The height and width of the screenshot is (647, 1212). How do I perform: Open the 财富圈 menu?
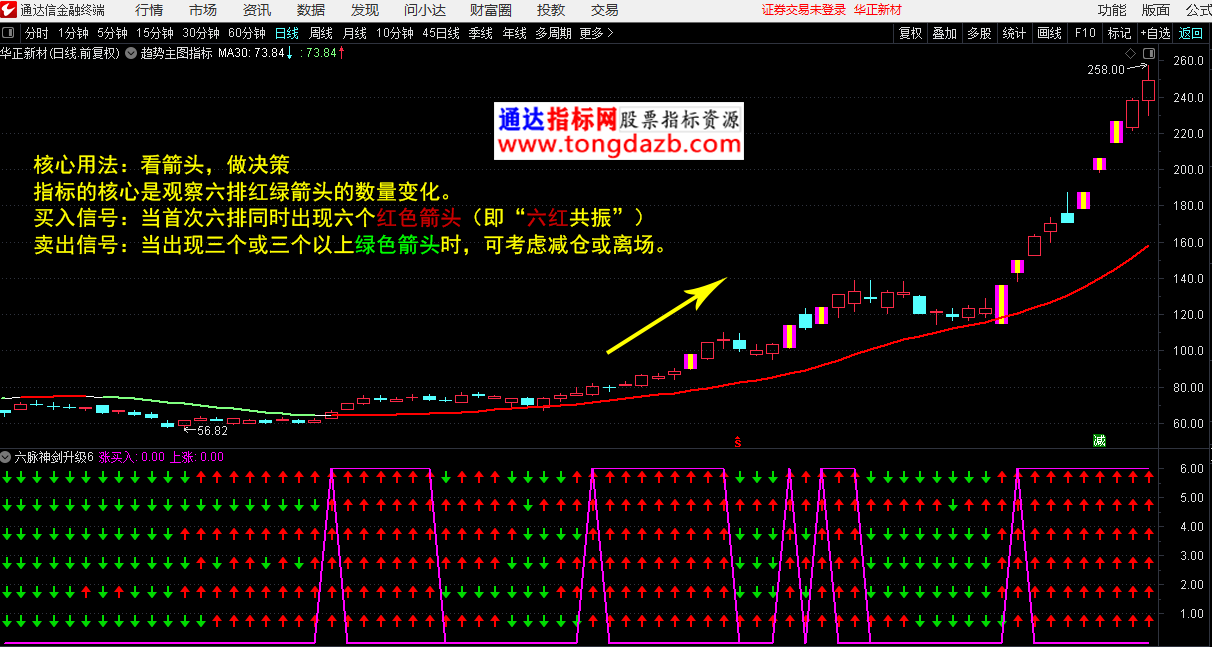pos(491,10)
